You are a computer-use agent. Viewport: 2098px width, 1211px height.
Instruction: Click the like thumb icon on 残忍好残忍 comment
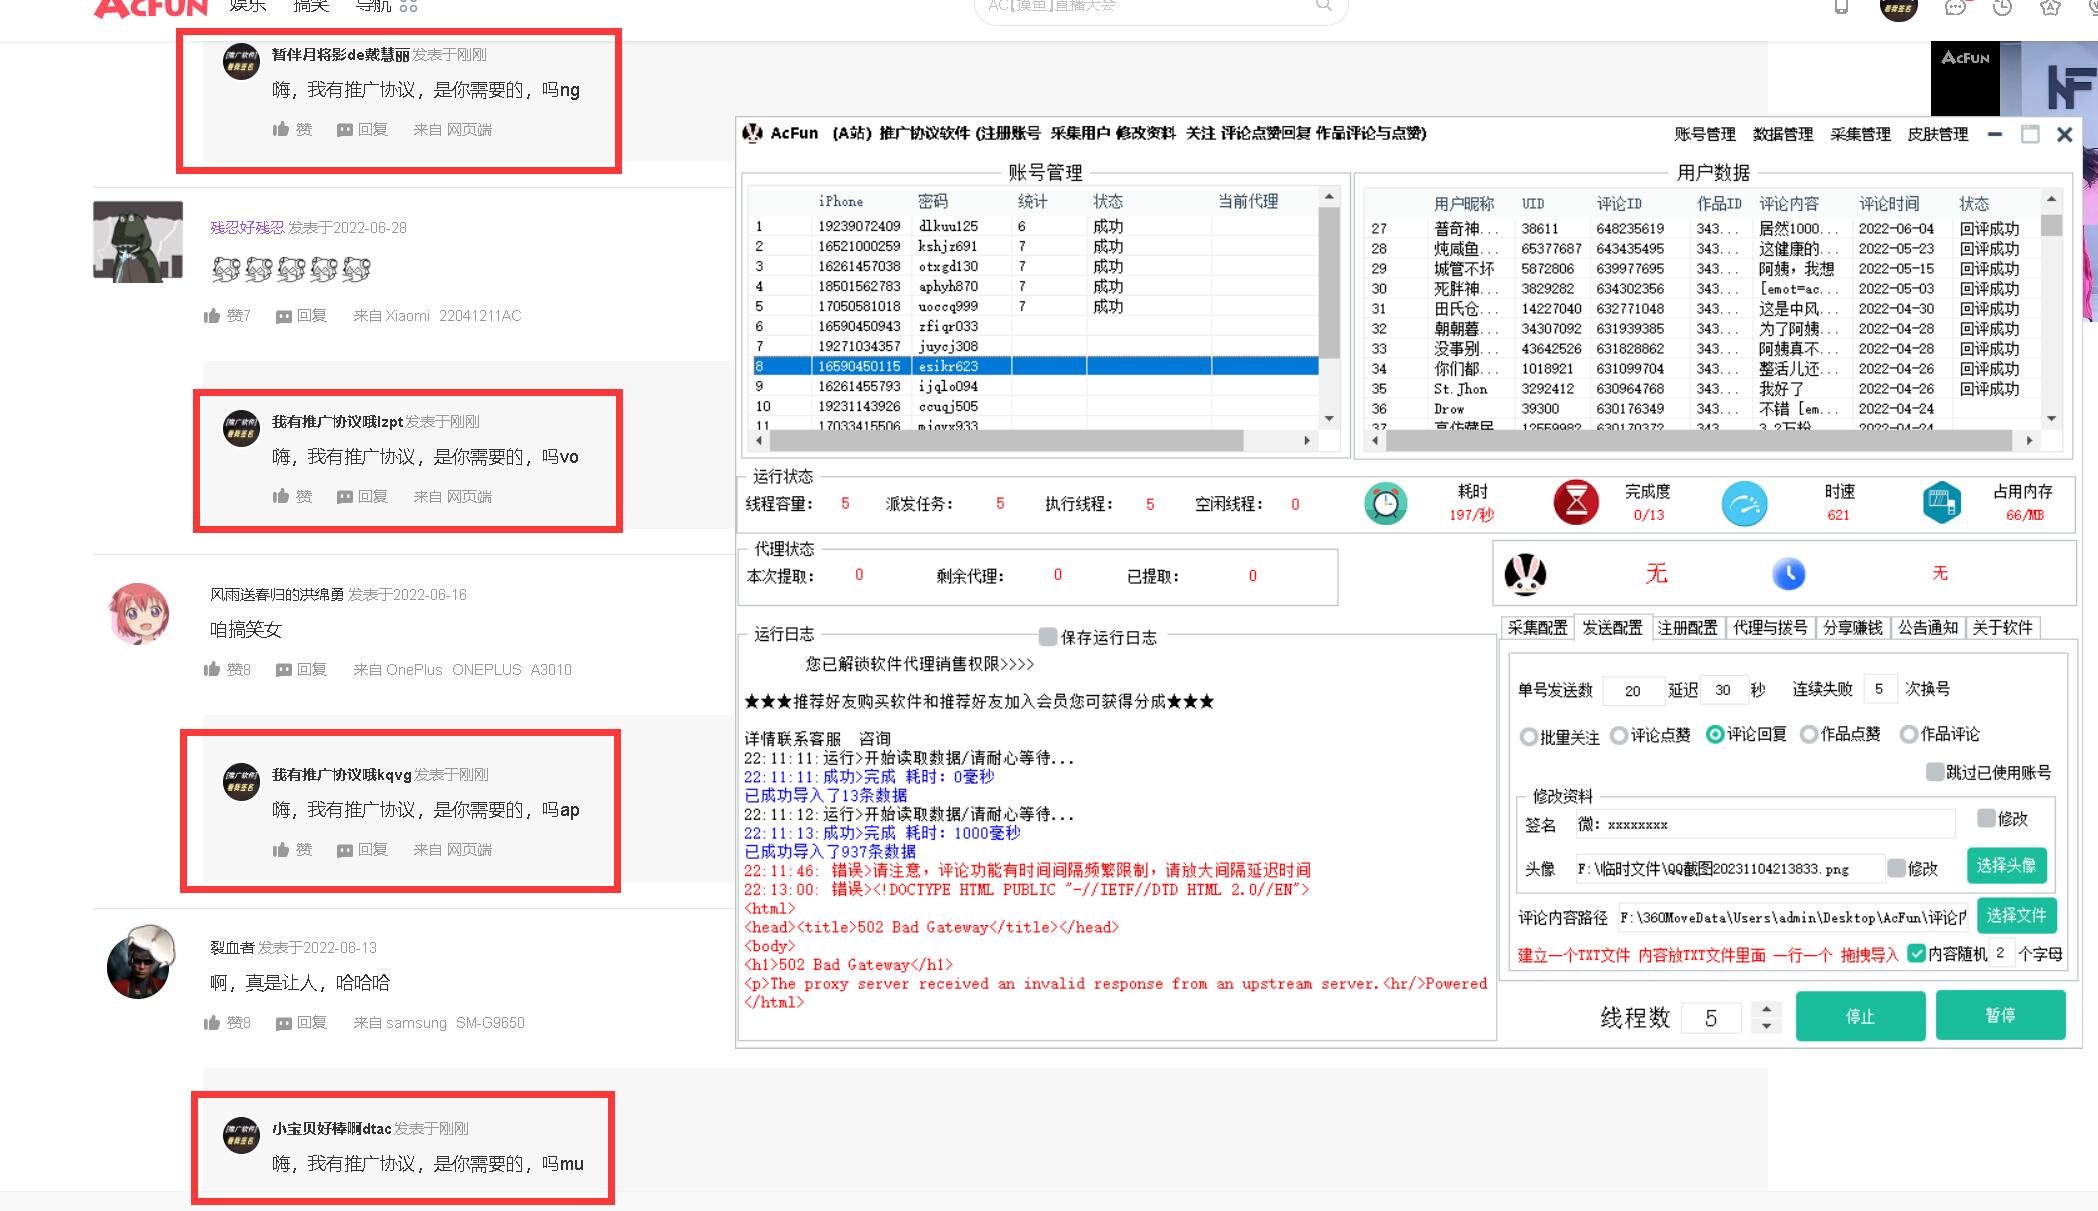tap(212, 316)
